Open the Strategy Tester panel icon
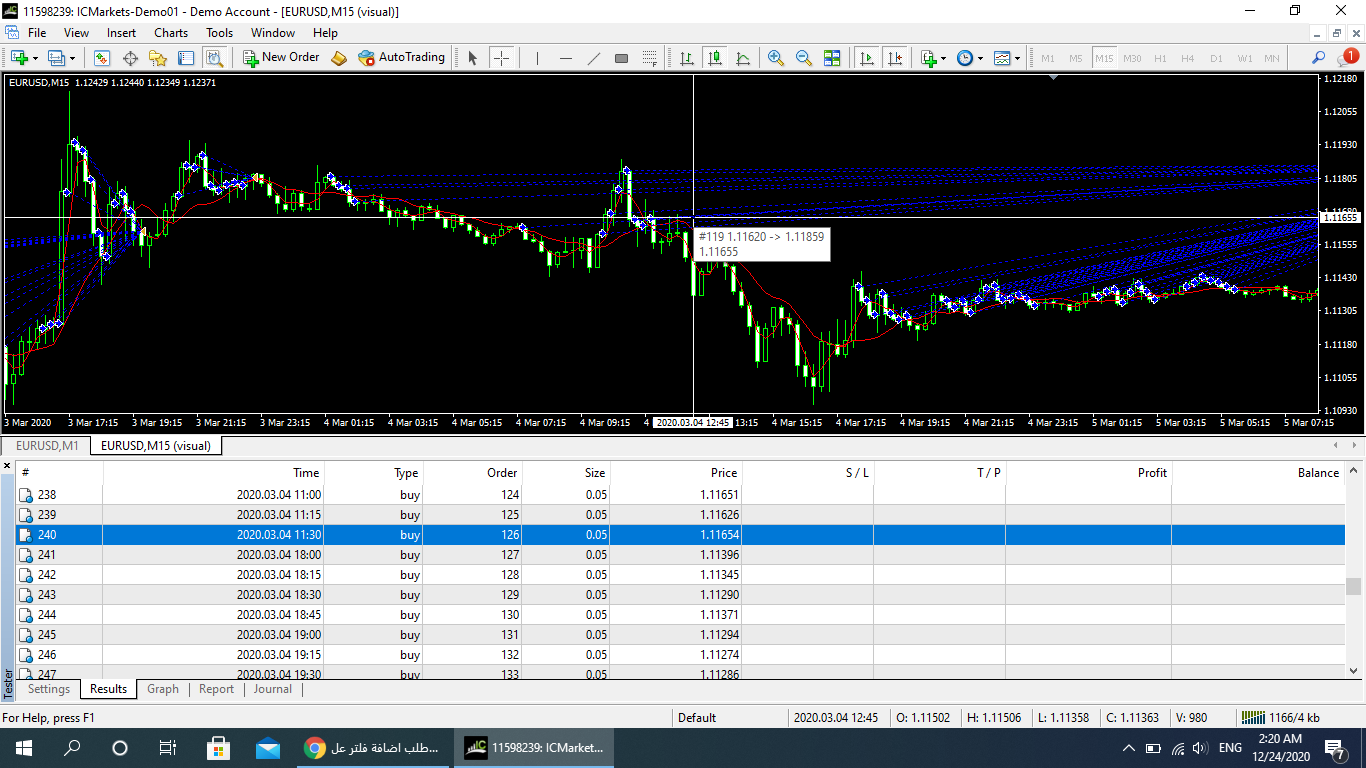Viewport: 1366px width, 768px height. (x=214, y=58)
